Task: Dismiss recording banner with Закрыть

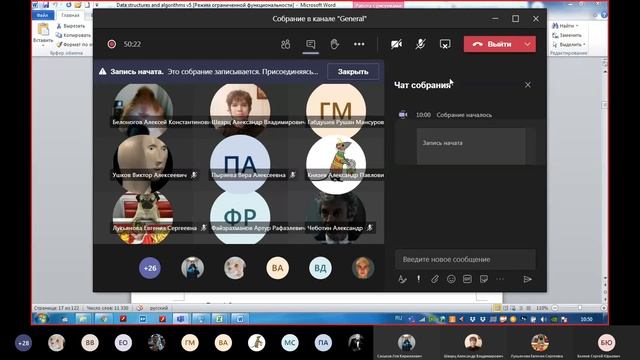Action: coord(353,71)
